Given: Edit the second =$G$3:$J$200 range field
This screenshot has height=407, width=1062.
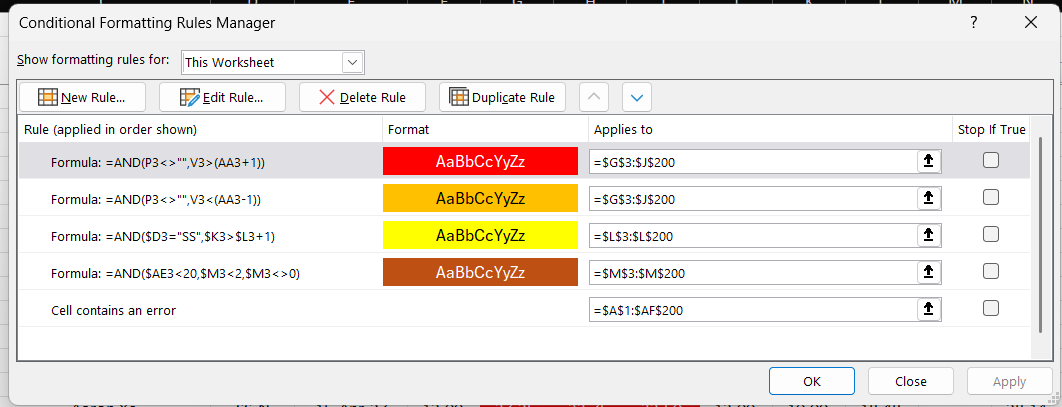Looking at the screenshot, I should 753,198.
